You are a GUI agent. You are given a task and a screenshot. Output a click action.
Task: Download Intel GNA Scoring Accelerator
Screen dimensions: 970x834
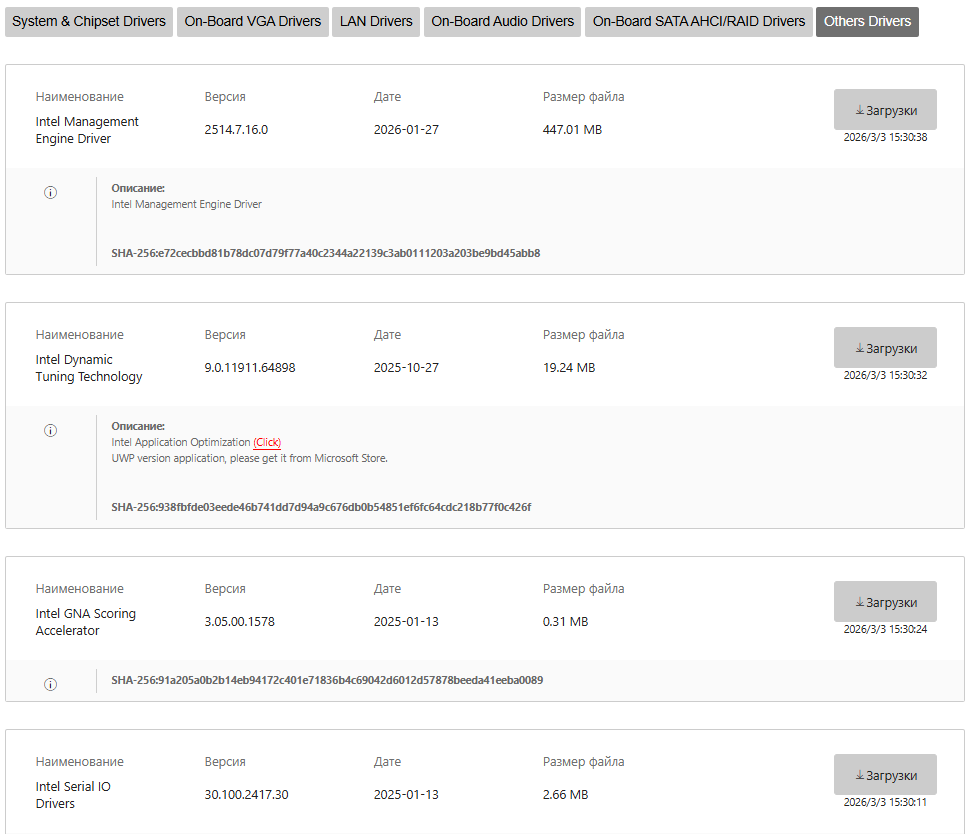pyautogui.click(x=885, y=601)
